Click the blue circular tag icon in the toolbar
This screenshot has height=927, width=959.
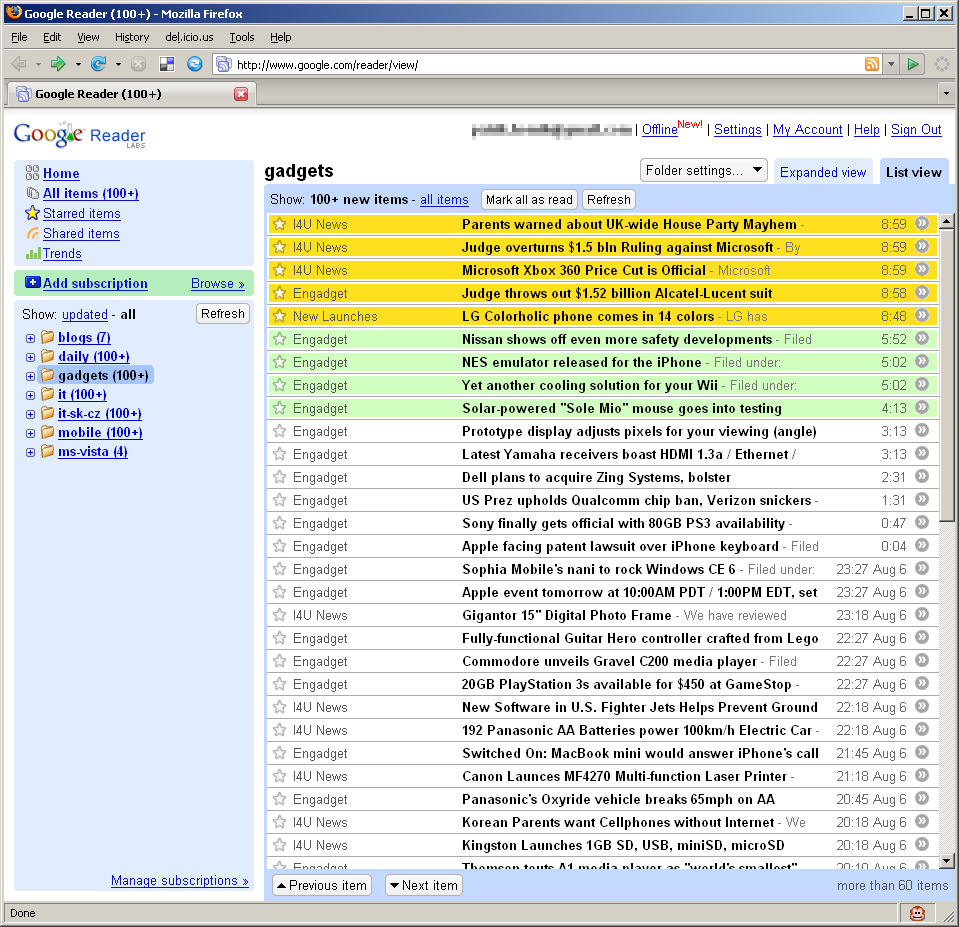pos(194,64)
